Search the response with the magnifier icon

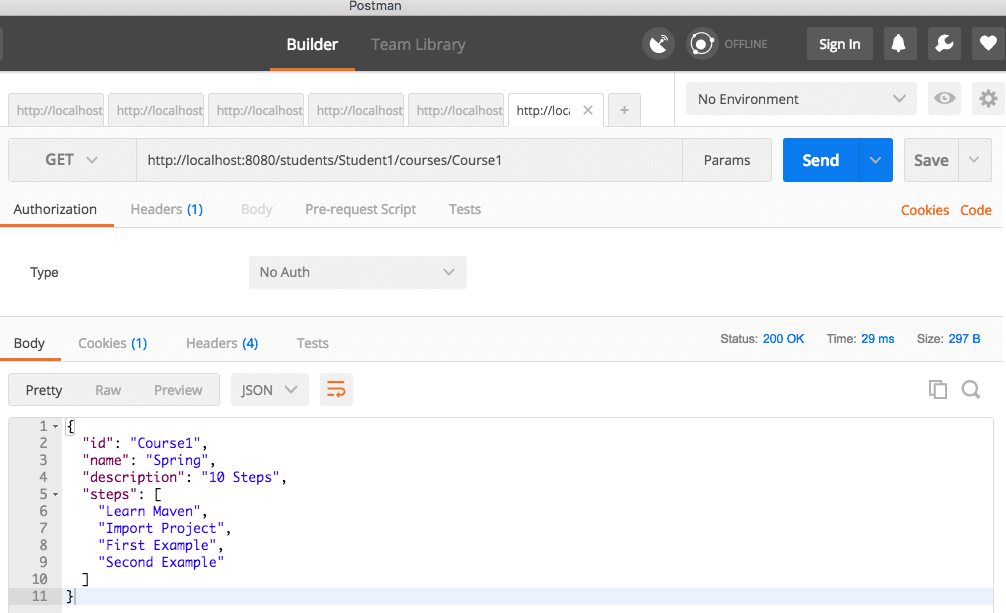click(971, 389)
